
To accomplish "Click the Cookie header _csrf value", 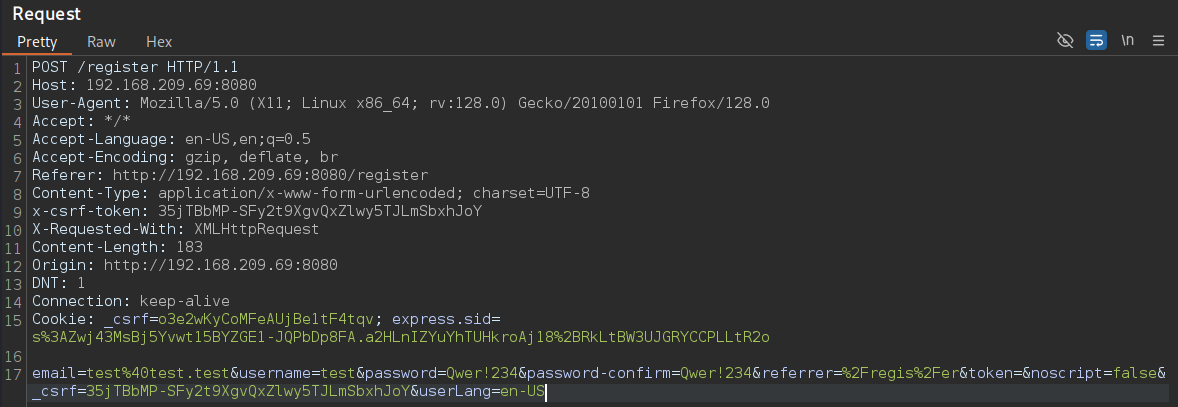I will [x=239, y=319].
